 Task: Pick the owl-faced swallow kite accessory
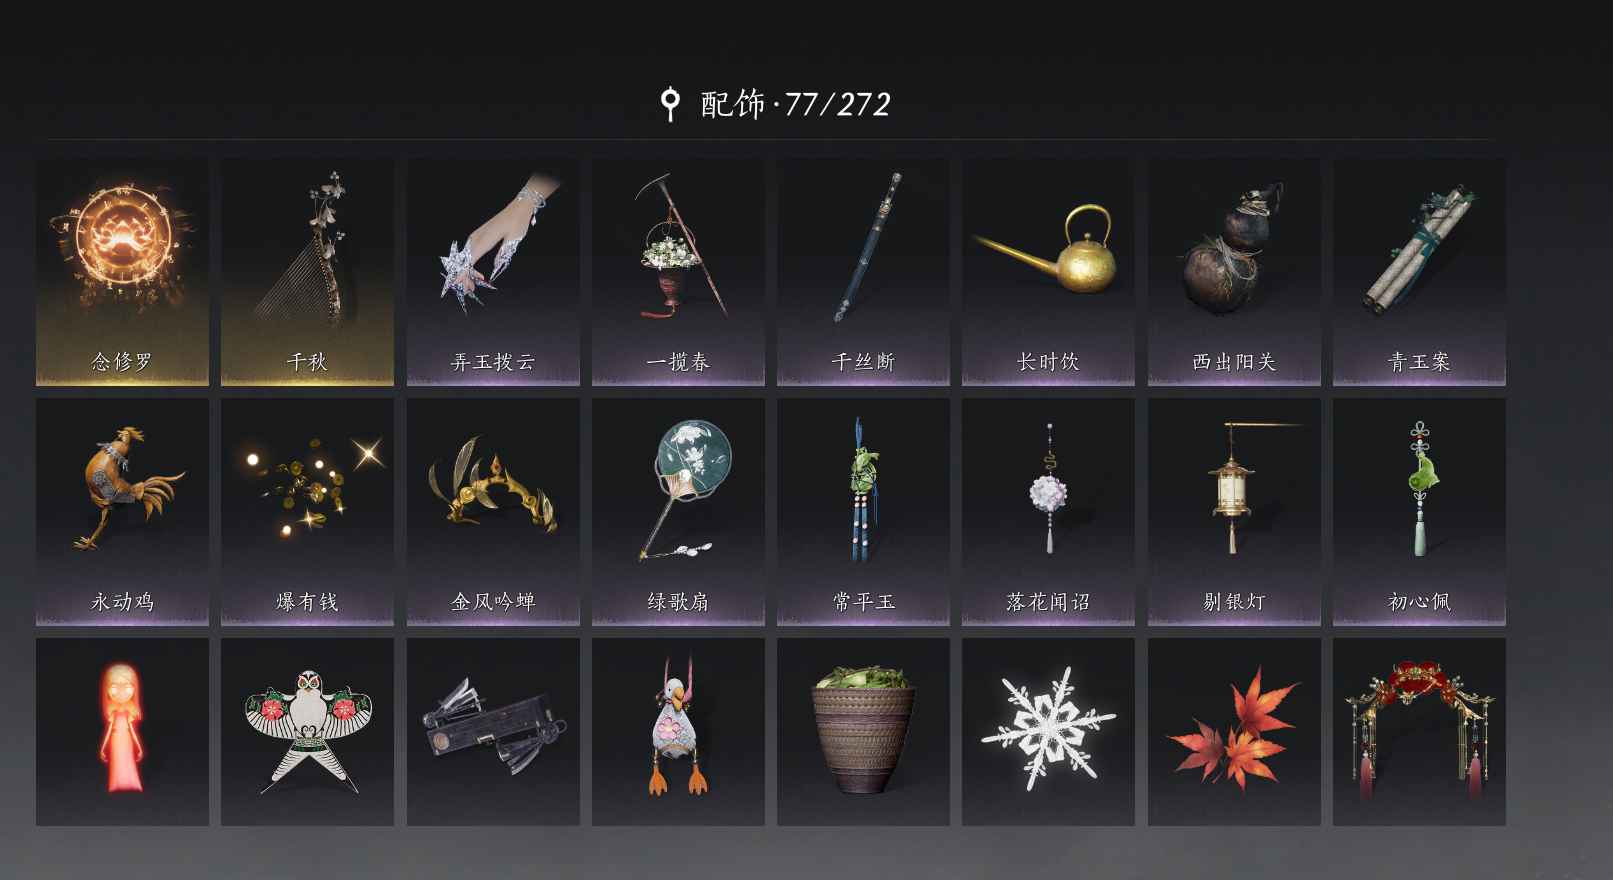[307, 732]
